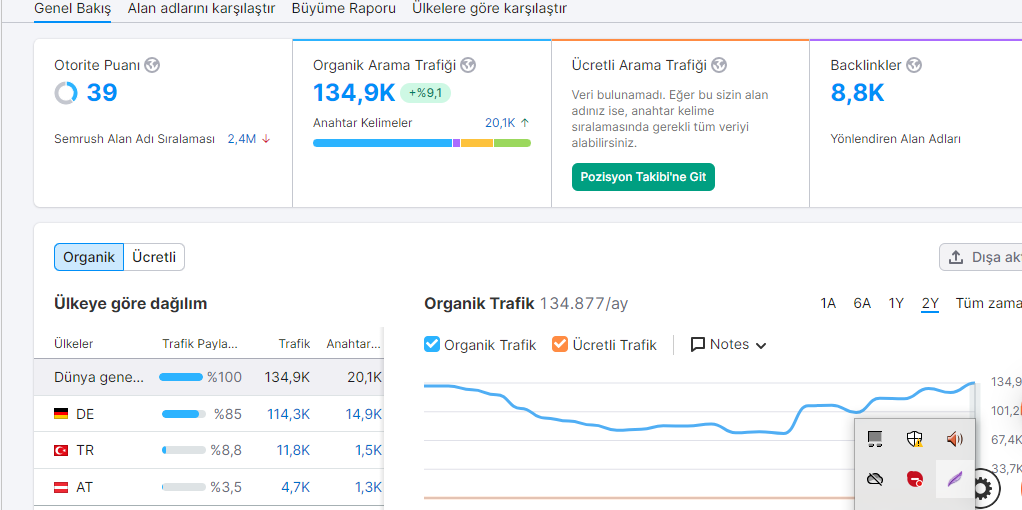The image size is (1022, 510).
Task: Click the Notes speech bubble icon
Action: (x=697, y=344)
